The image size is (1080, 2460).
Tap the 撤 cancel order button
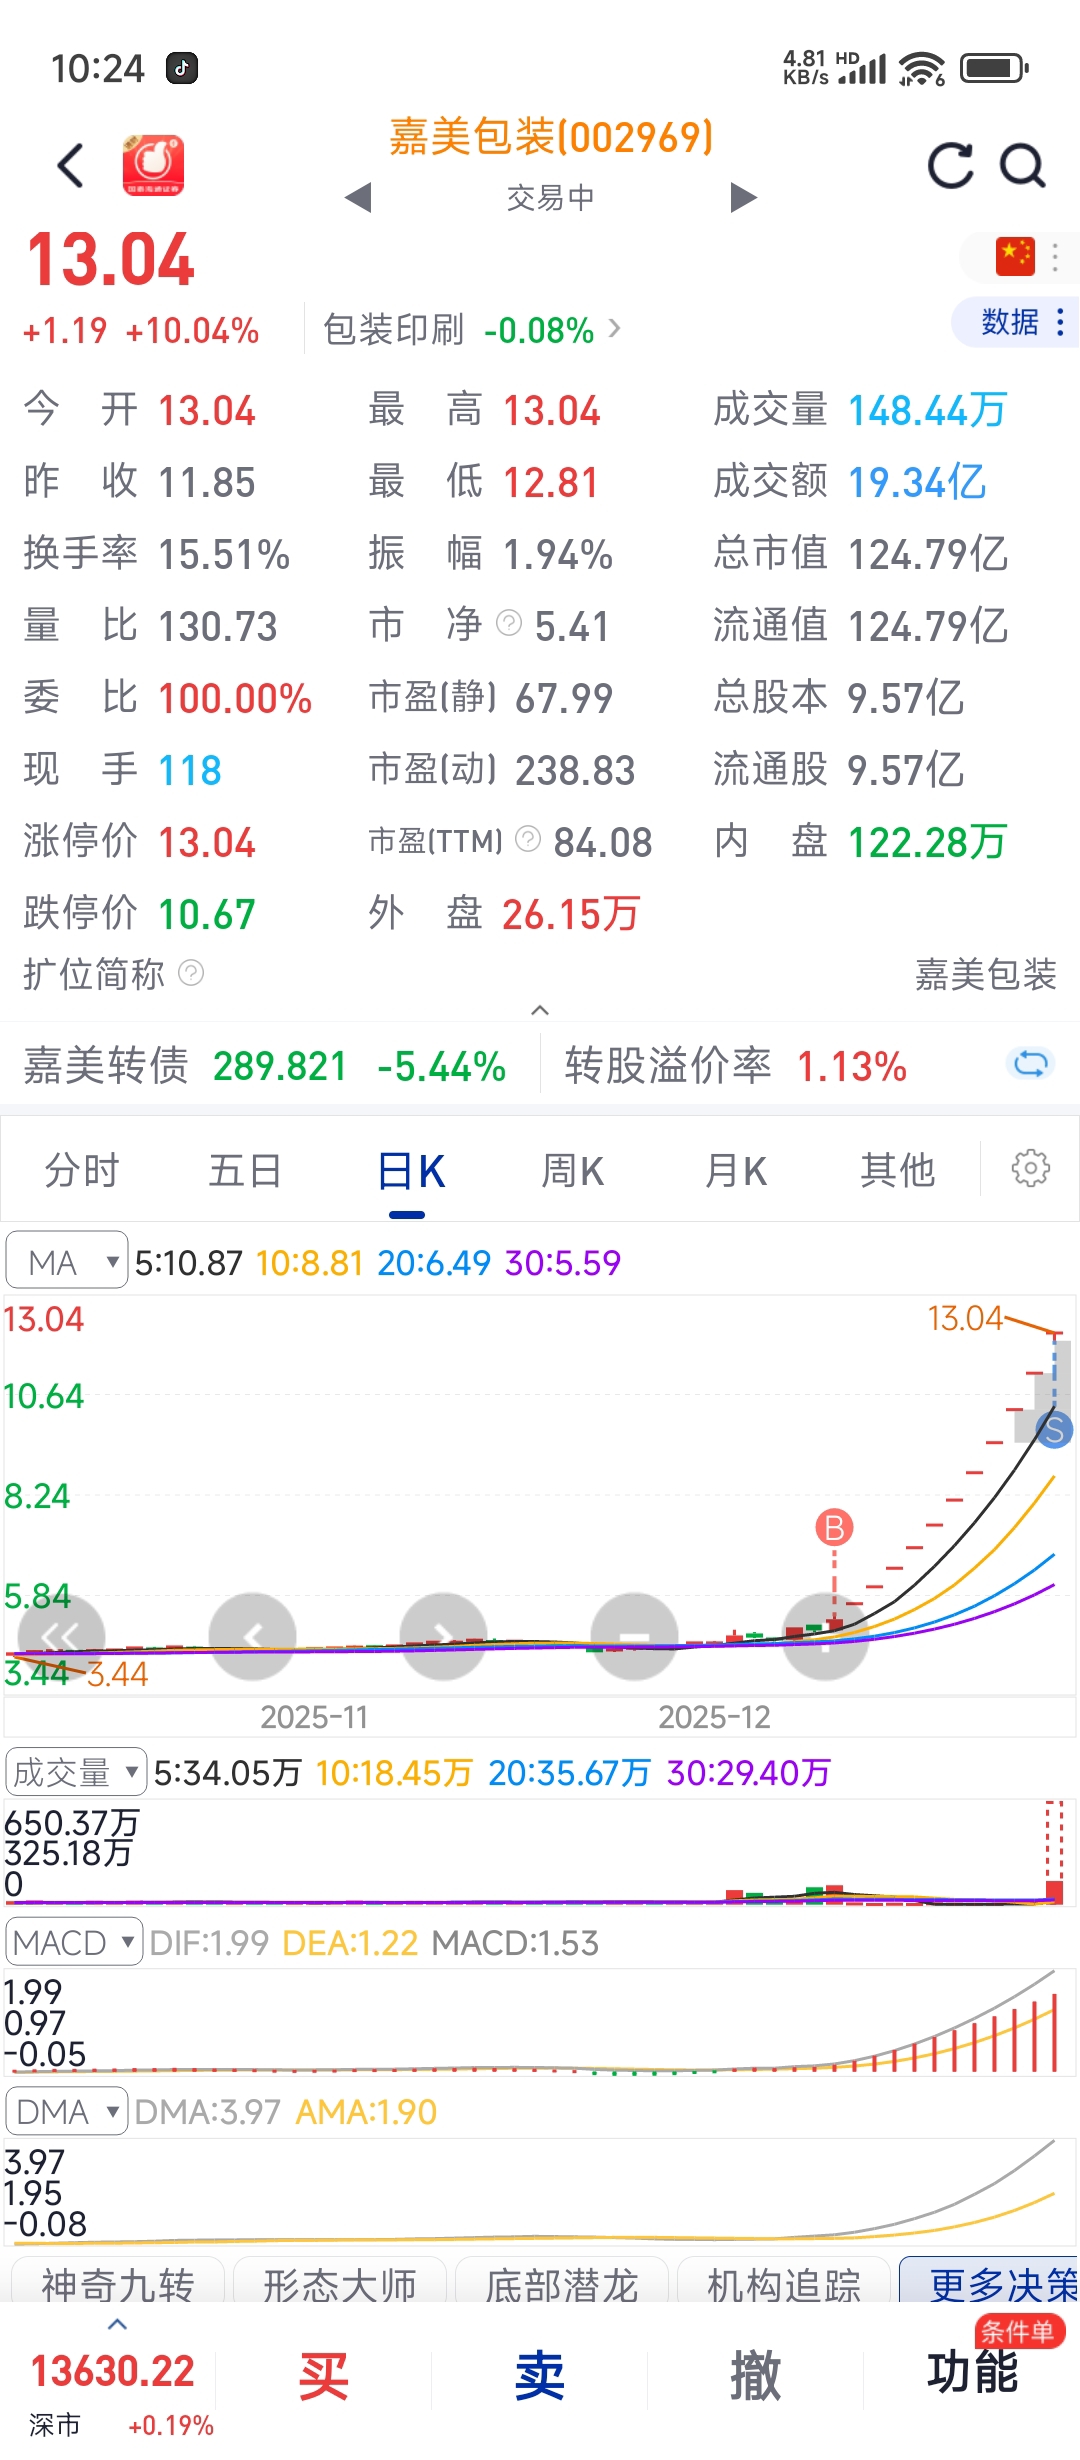(x=756, y=2376)
